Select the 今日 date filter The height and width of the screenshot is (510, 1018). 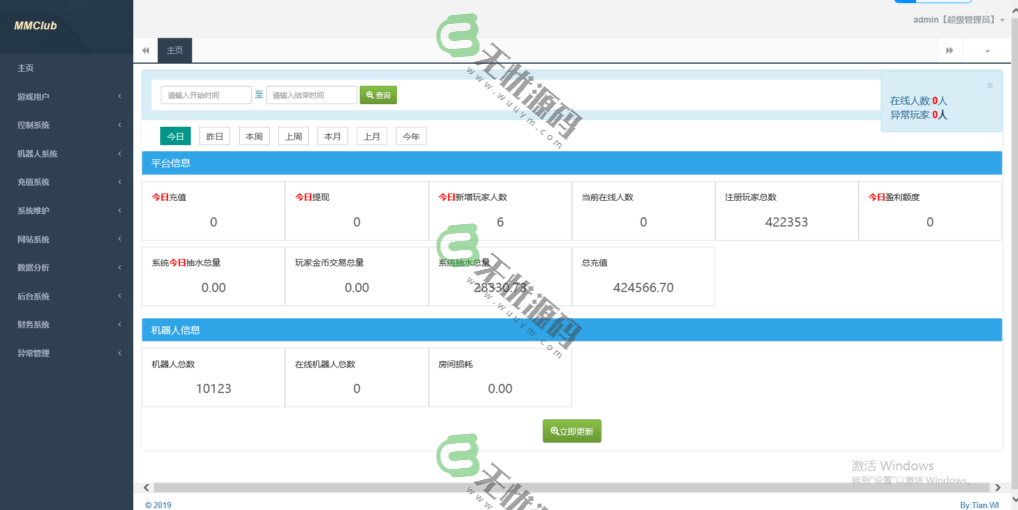[x=175, y=136]
